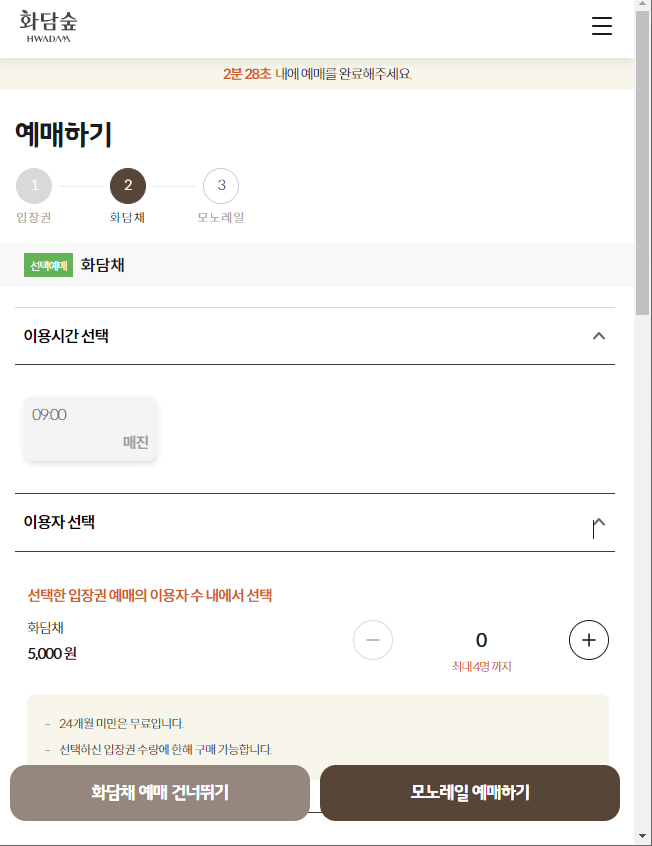Click the quantity counter showing 0
Viewport: 652px width, 846px height.
click(x=481, y=640)
